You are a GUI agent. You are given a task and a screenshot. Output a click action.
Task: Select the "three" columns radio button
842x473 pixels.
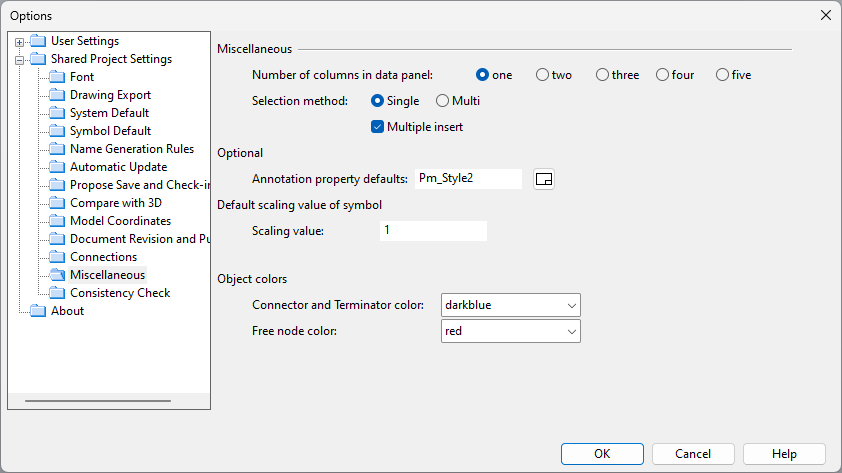(x=602, y=75)
